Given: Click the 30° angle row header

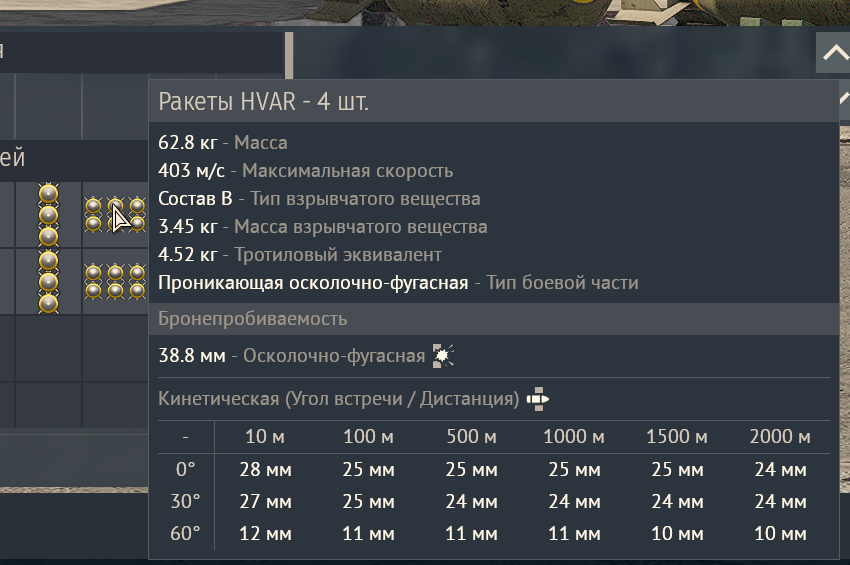Looking at the screenshot, I should tap(185, 501).
